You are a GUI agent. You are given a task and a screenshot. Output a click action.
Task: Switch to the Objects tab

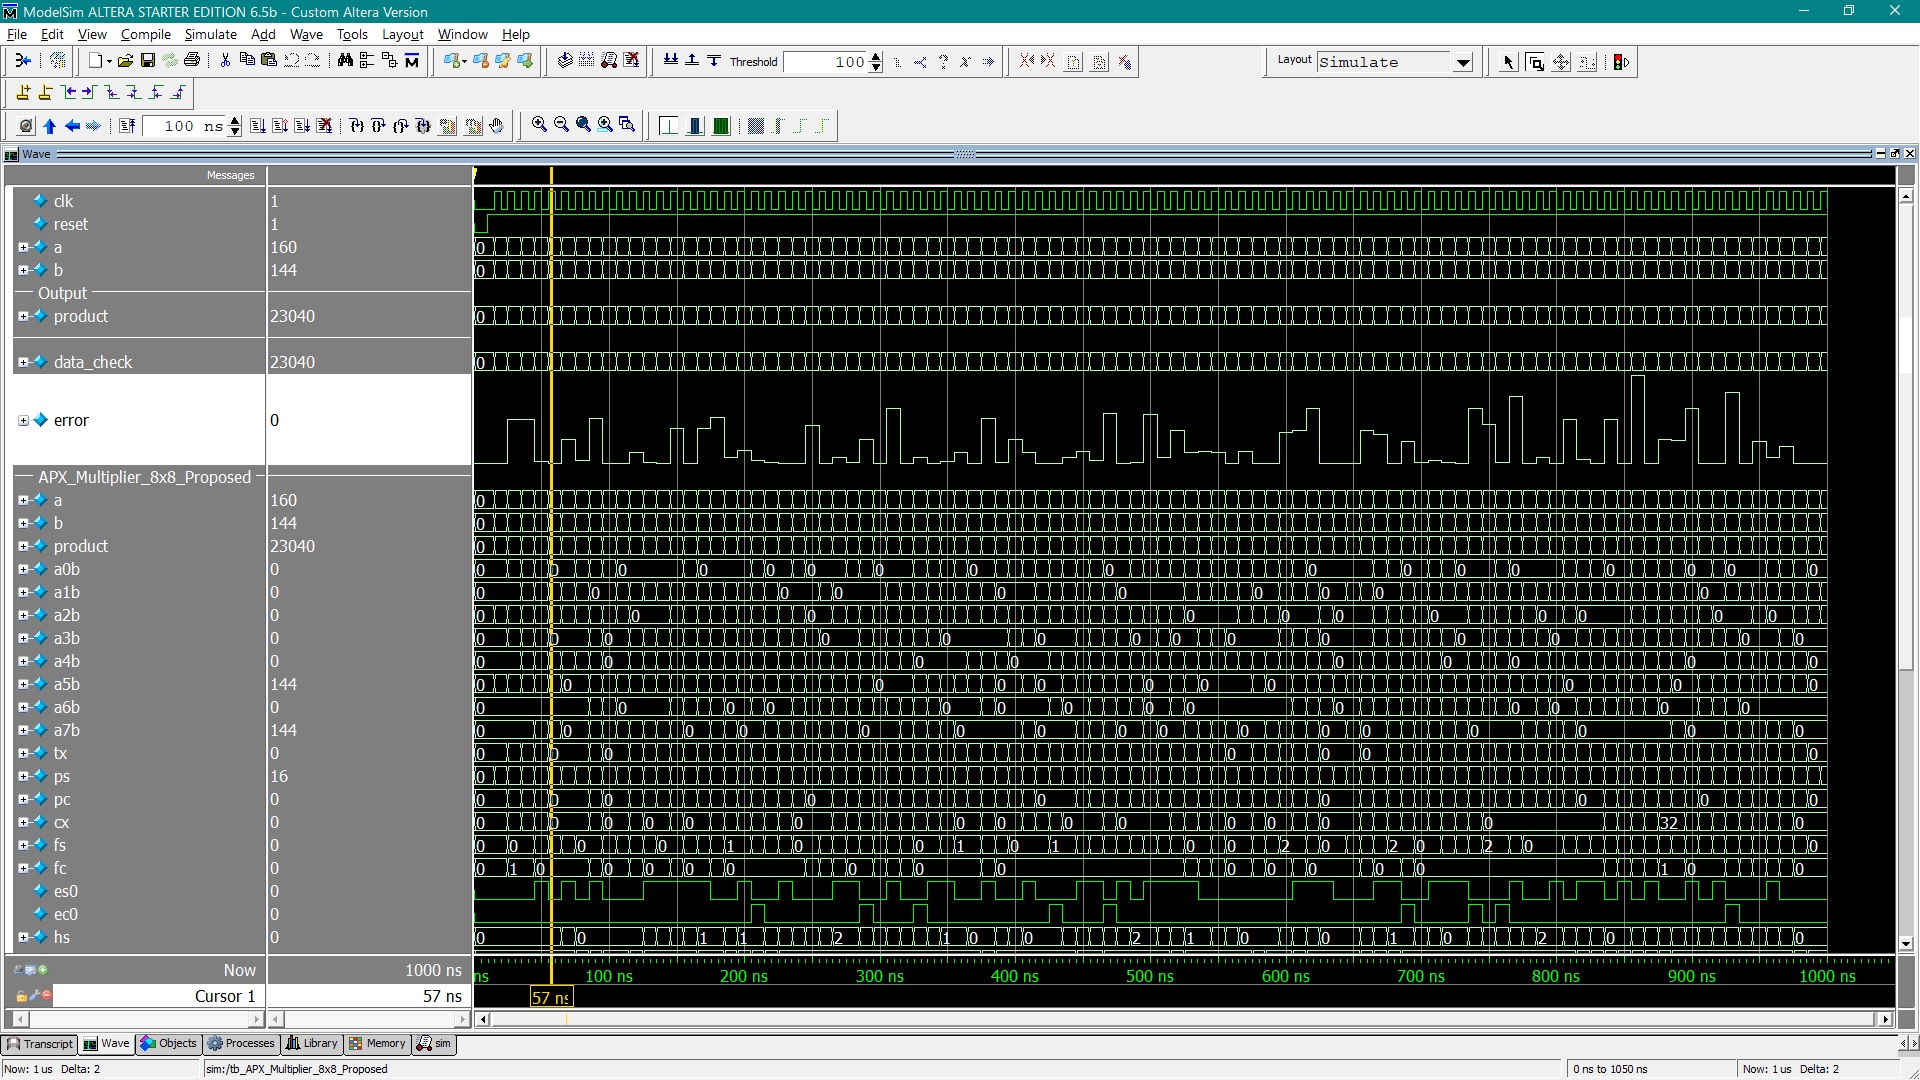click(x=168, y=1043)
